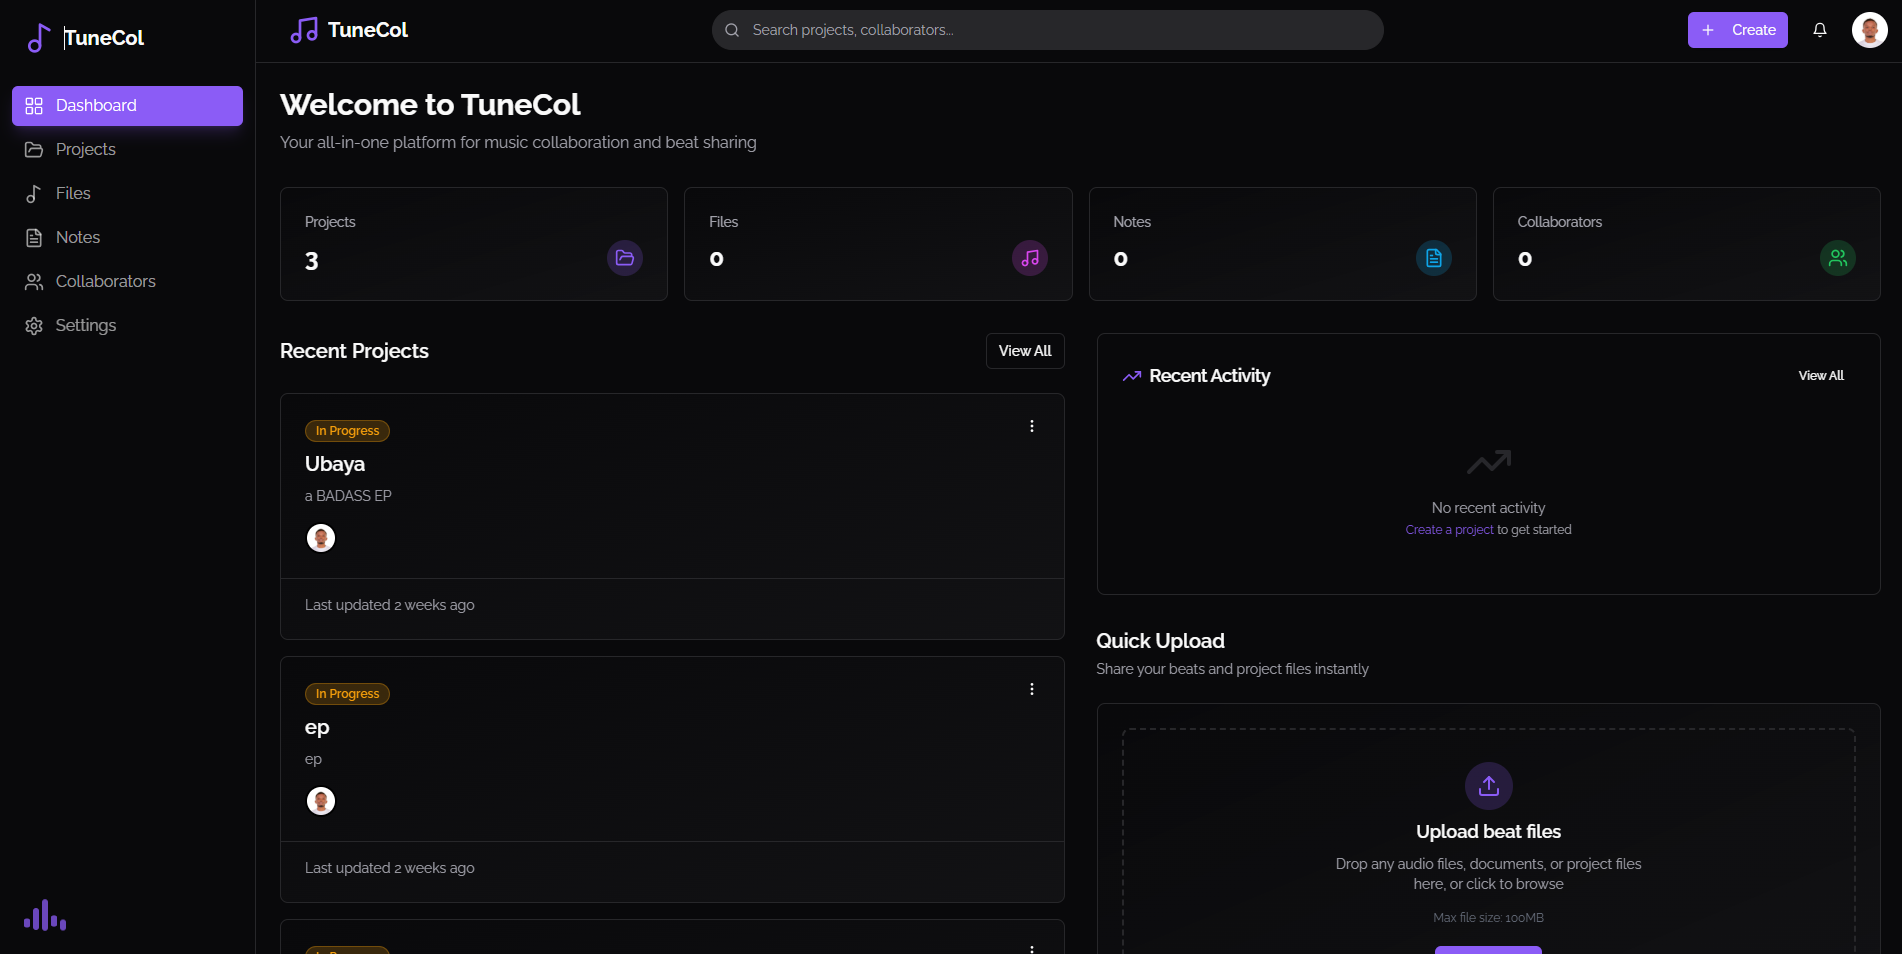This screenshot has height=954, width=1902.
Task: Open the user profile avatar menu
Action: tap(1868, 30)
